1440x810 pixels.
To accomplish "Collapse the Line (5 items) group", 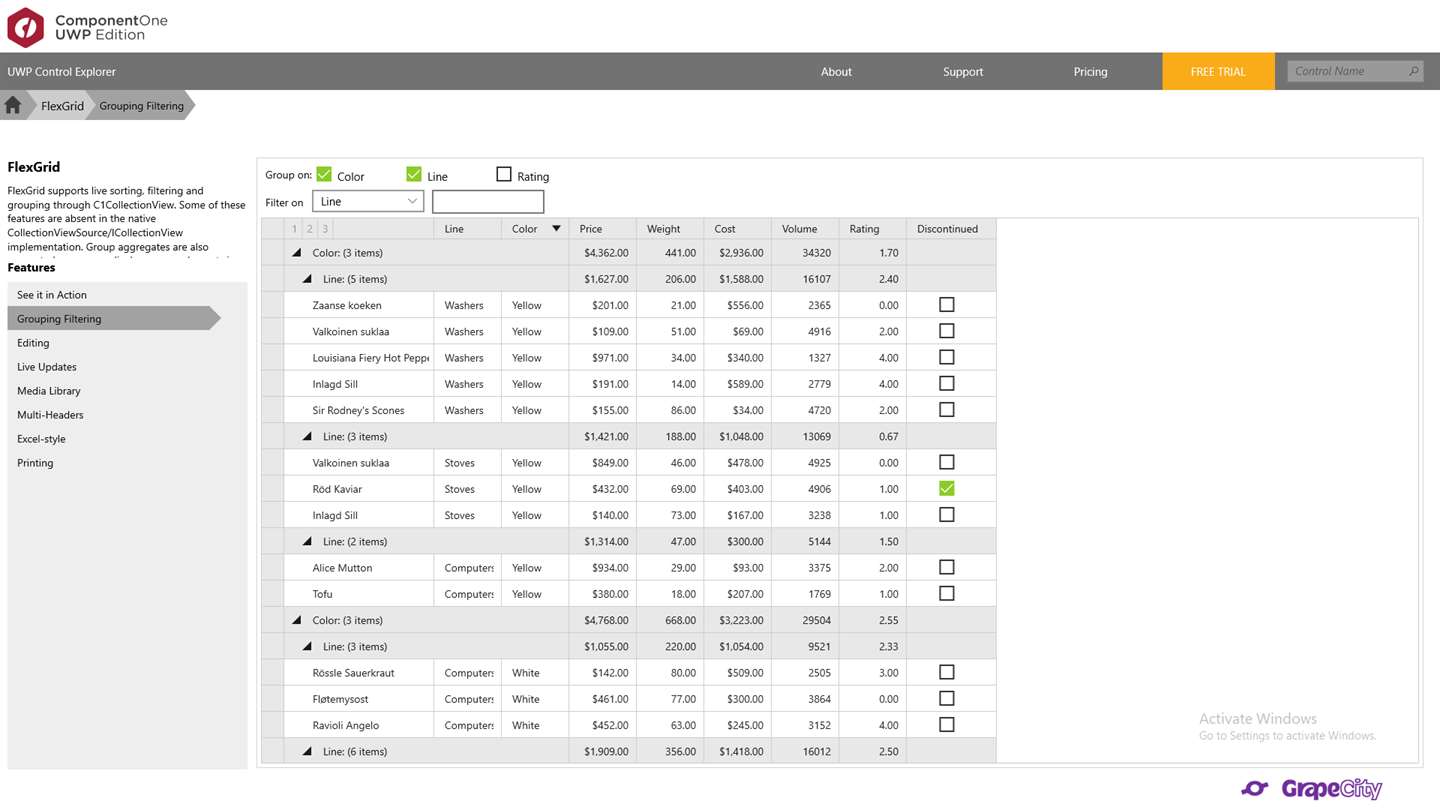I will [x=307, y=279].
